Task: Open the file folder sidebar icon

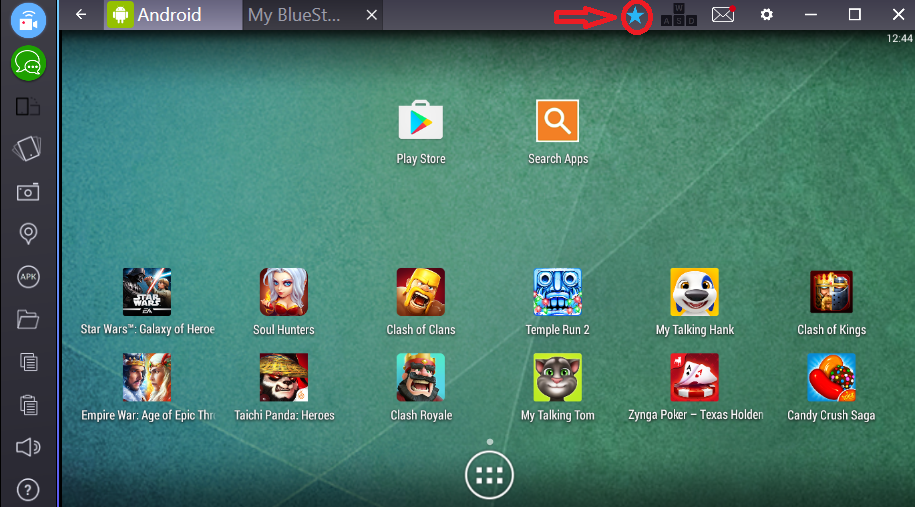Action: 28,319
